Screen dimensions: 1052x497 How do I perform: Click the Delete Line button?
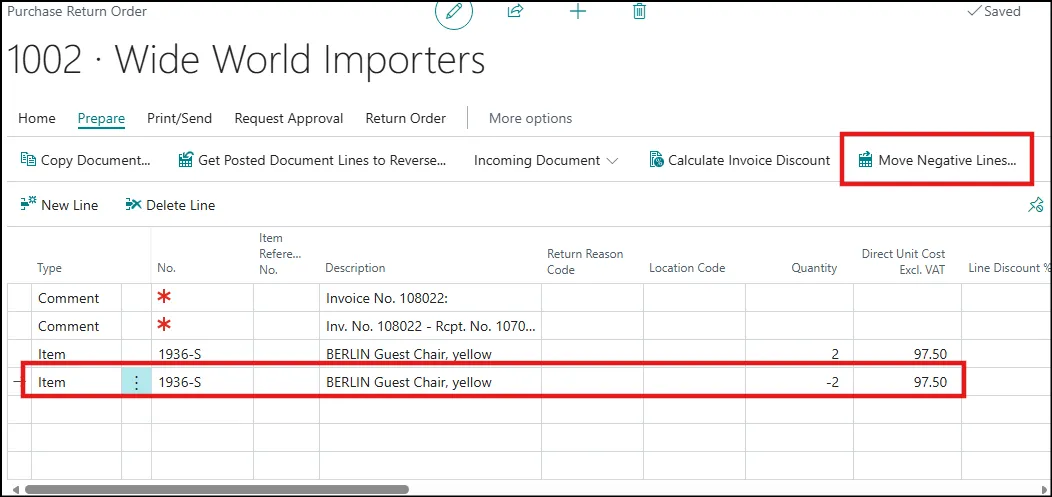170,205
